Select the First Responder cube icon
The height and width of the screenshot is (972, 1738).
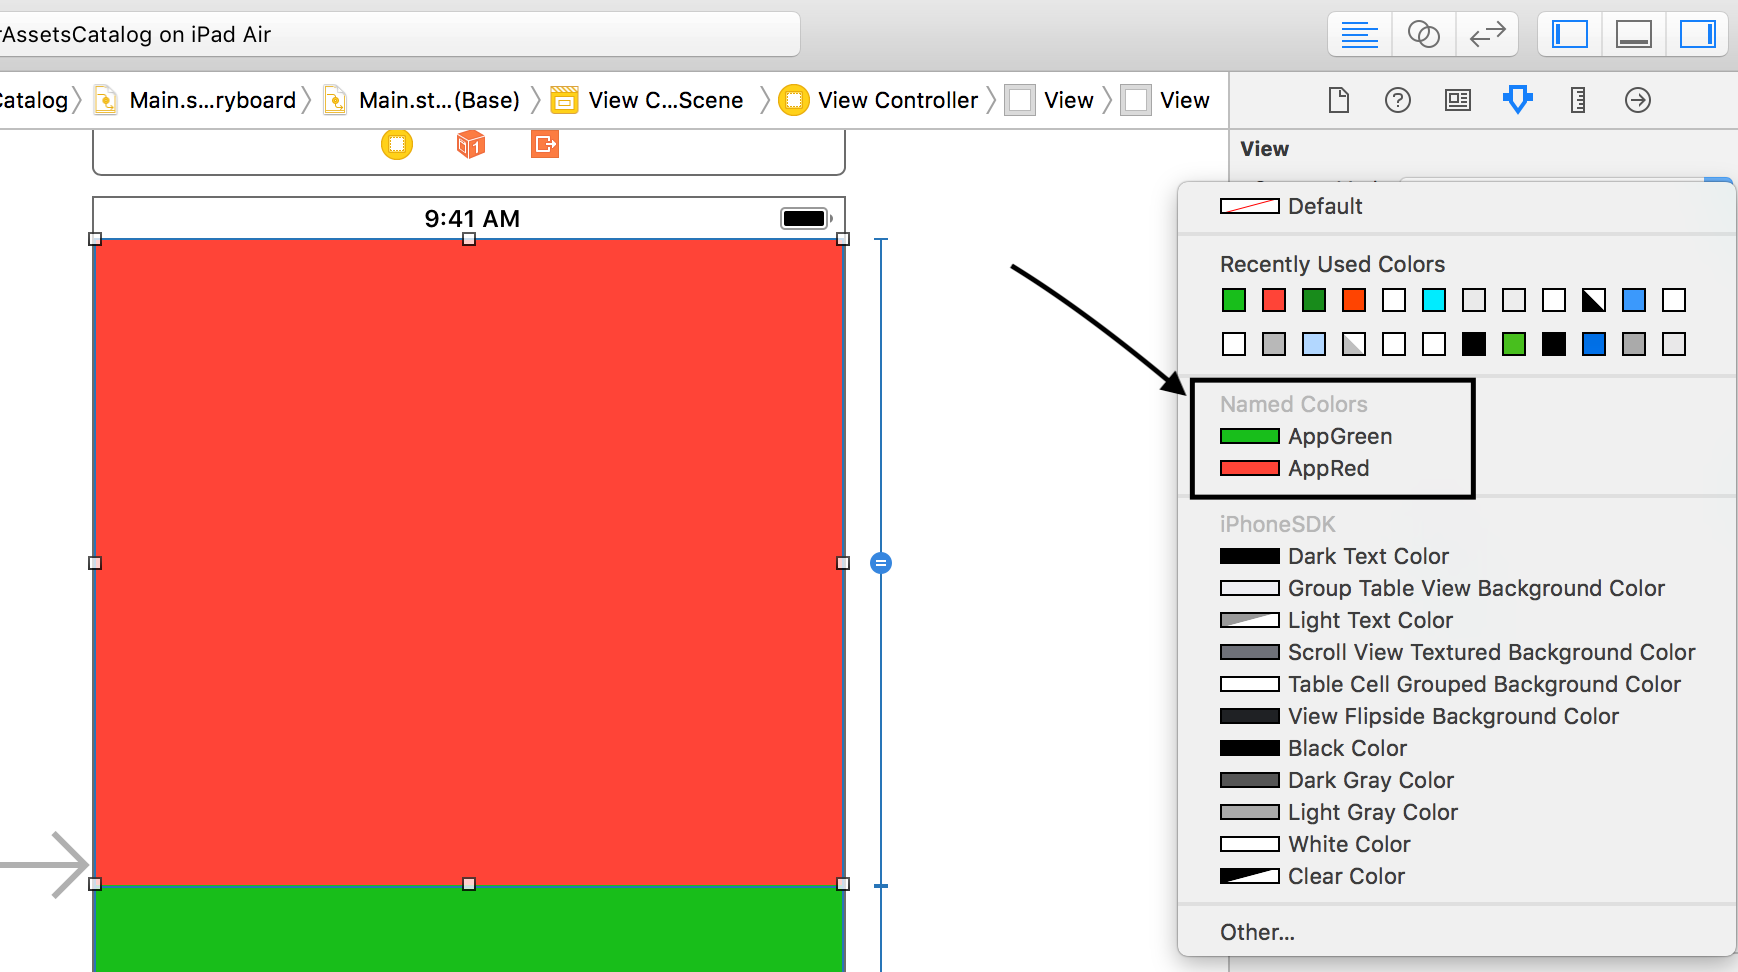(x=471, y=145)
